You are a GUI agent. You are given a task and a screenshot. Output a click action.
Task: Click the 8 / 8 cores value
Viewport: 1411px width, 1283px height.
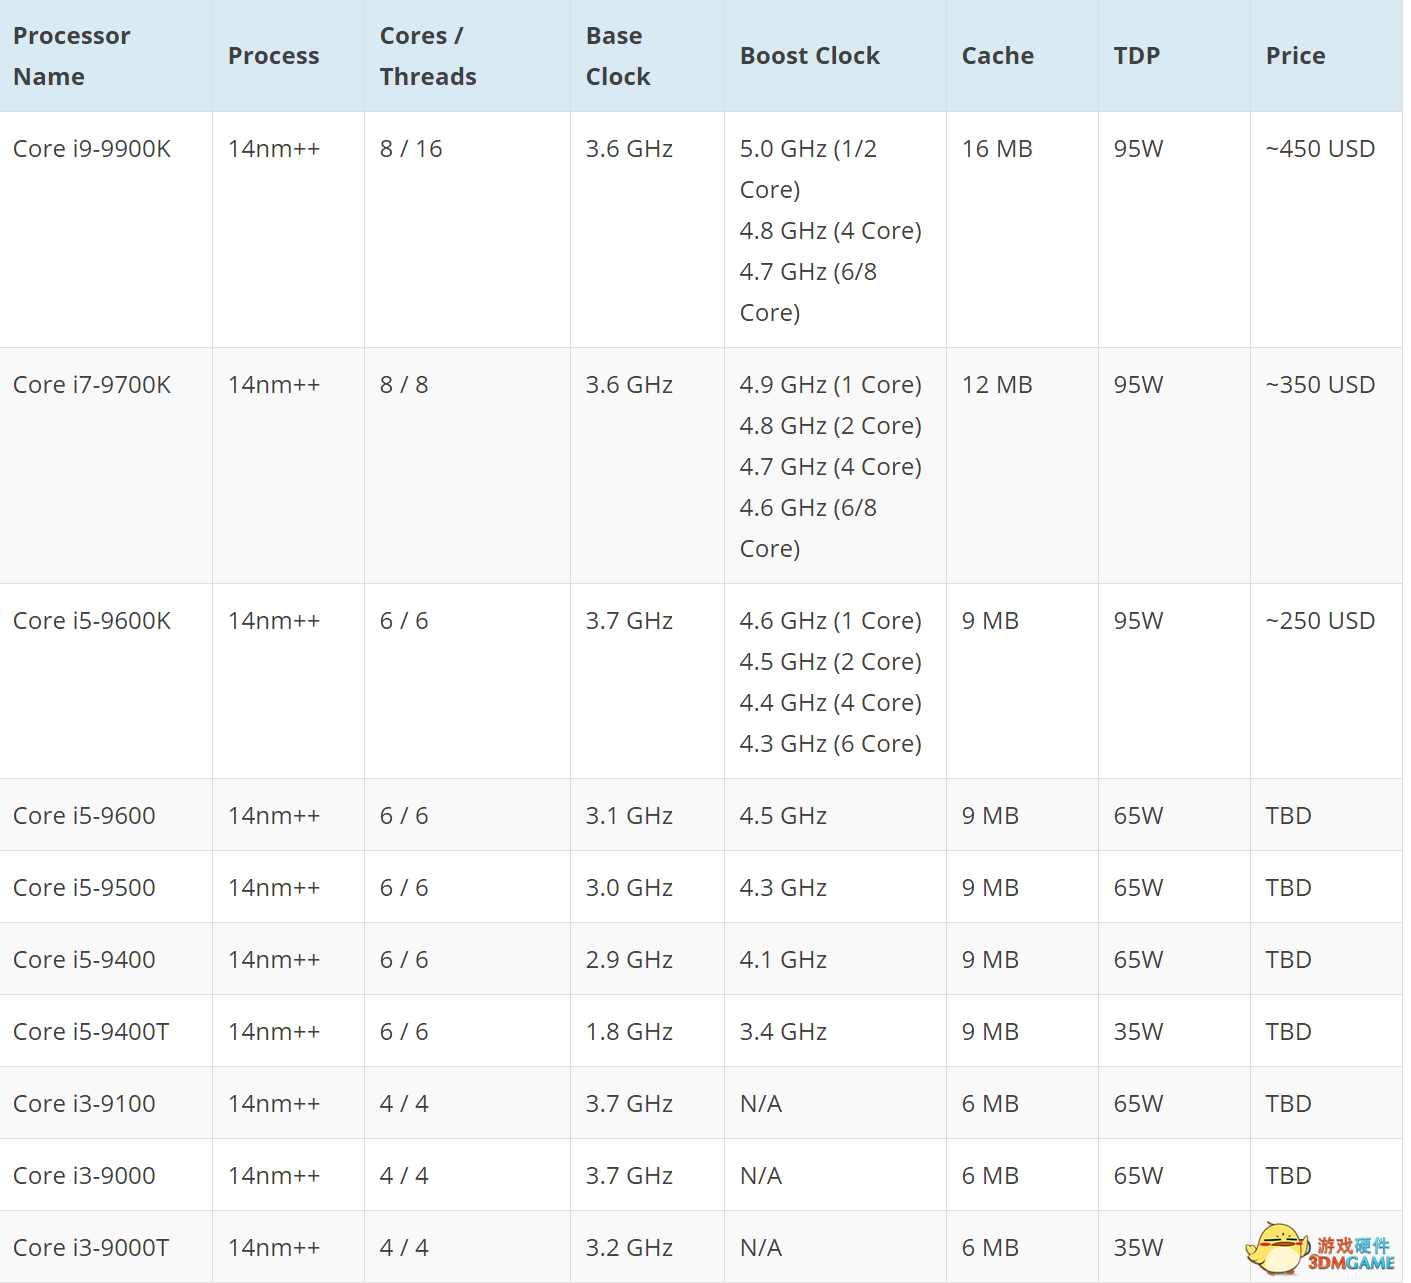pyautogui.click(x=404, y=385)
